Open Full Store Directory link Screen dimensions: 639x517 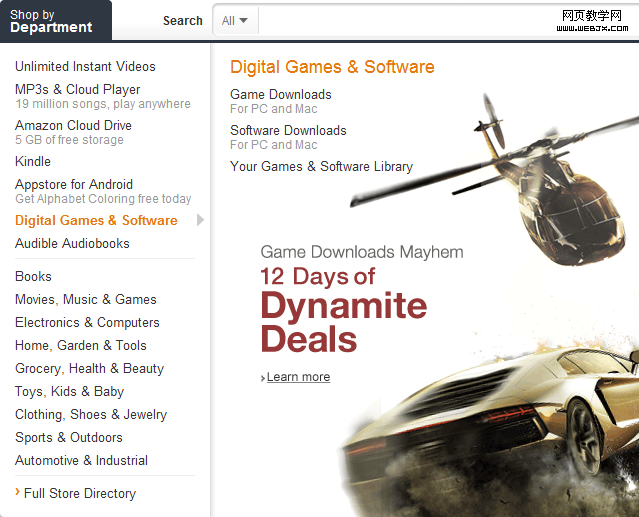[x=79, y=493]
